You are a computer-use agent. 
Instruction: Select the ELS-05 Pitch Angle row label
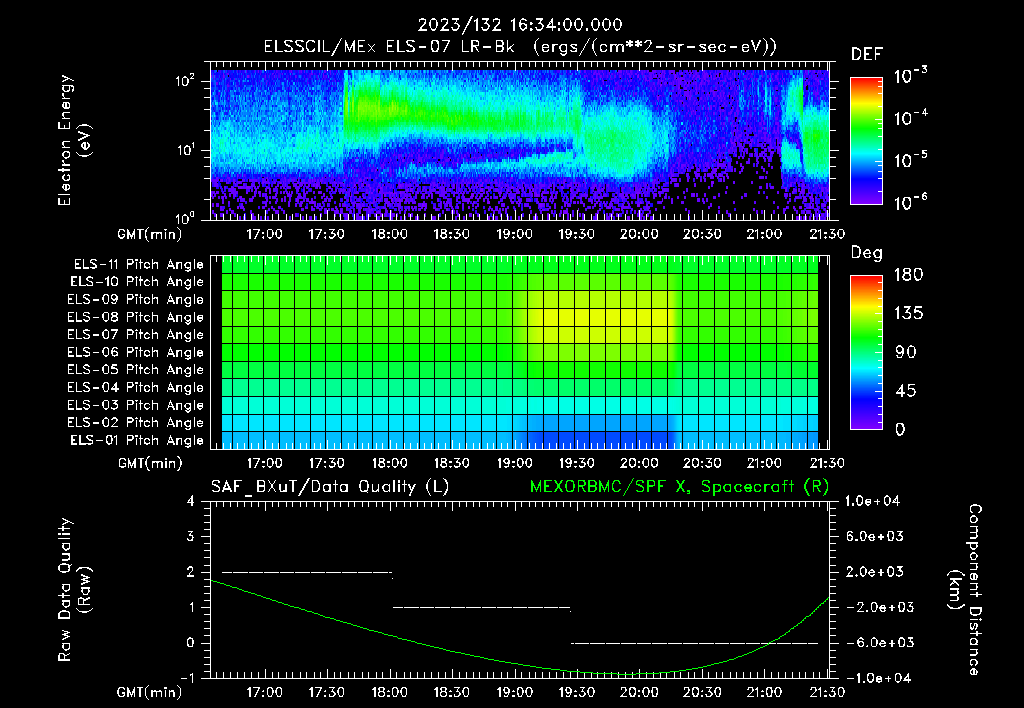[136, 370]
